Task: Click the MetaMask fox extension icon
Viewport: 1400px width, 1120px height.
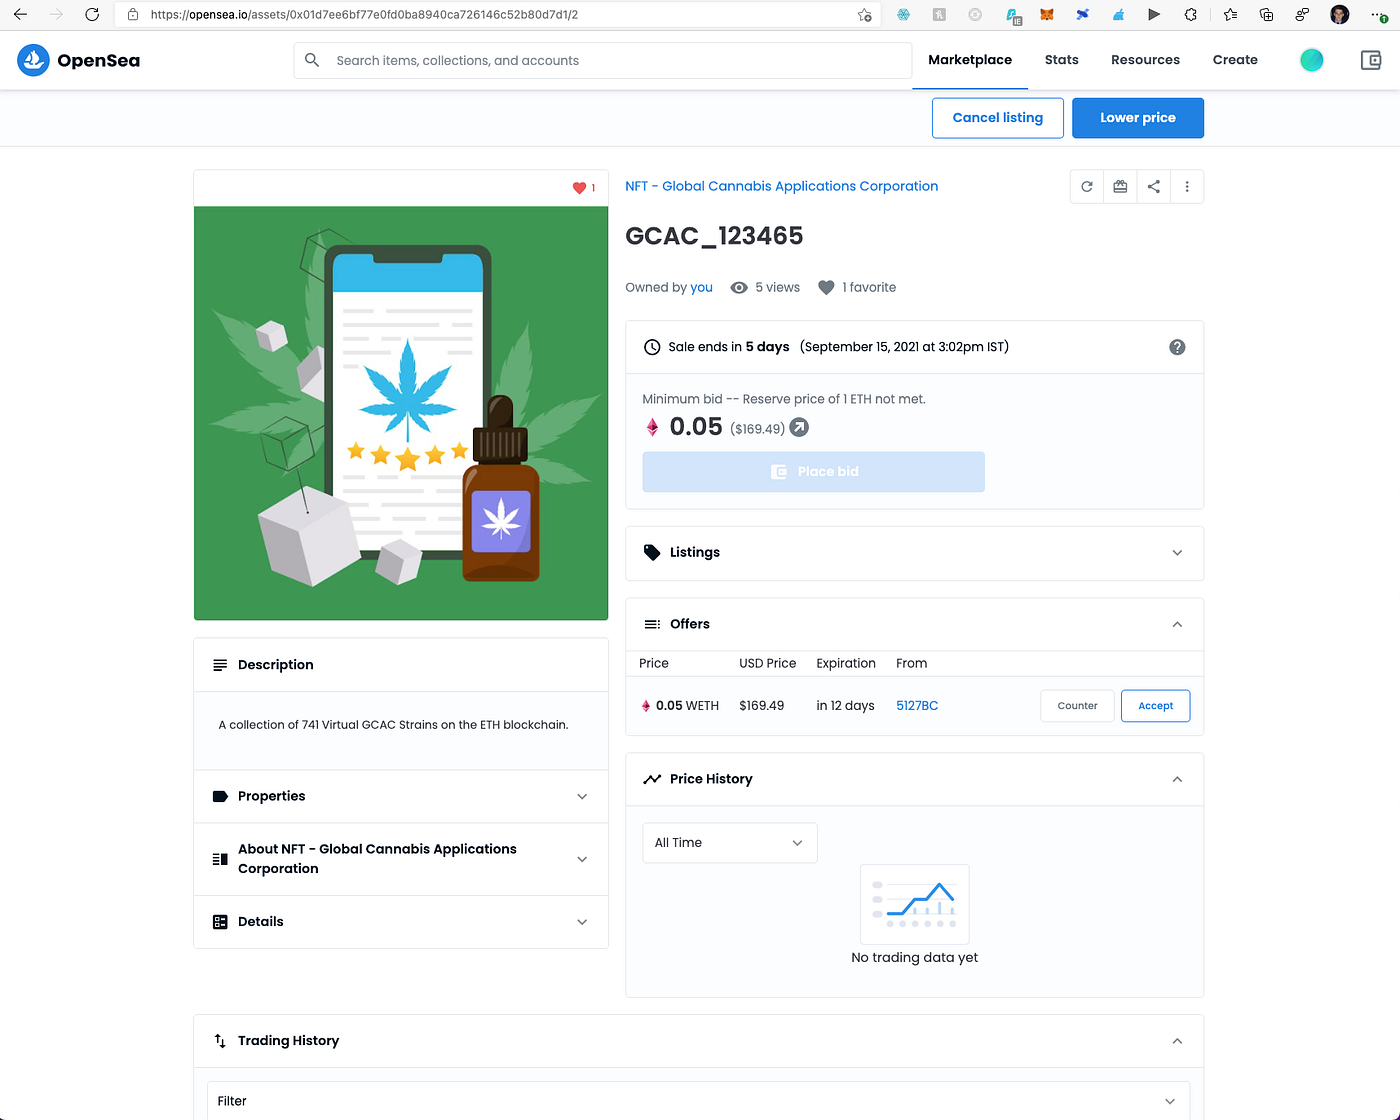Action: 1047,15
